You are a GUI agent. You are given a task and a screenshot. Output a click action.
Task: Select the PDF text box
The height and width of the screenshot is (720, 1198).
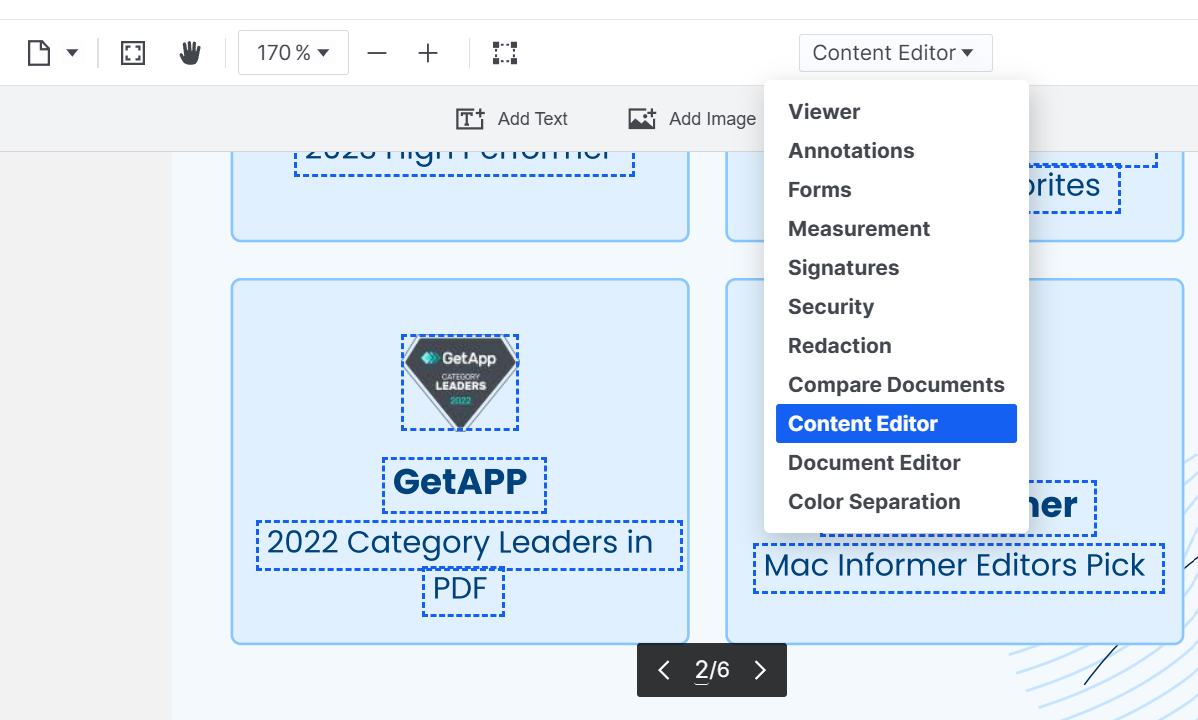point(463,591)
